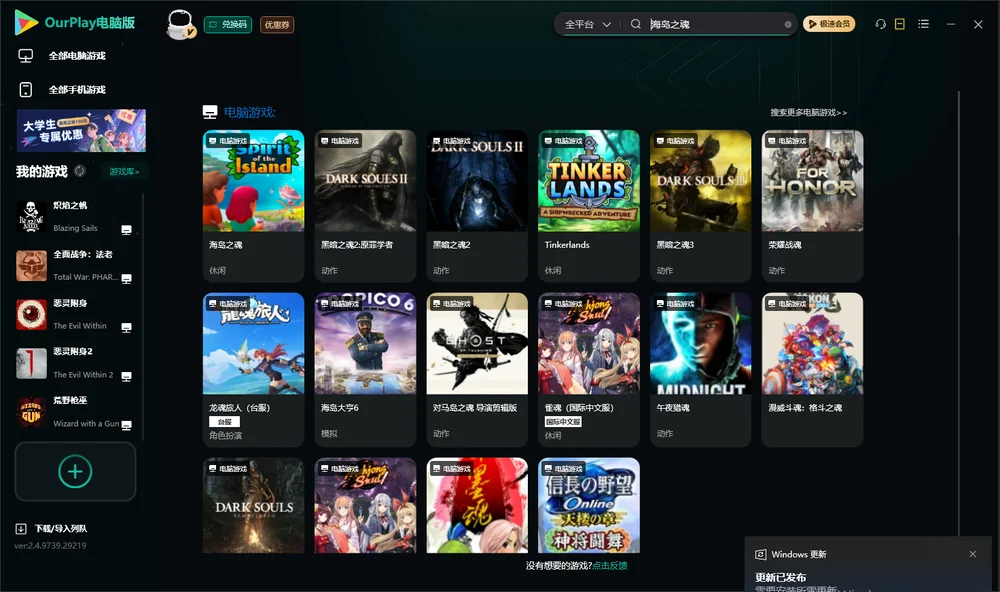Image resolution: width=1000 pixels, height=592 pixels.
Task: Click PC icon on Wizard with a Gun row
Action: click(126, 426)
